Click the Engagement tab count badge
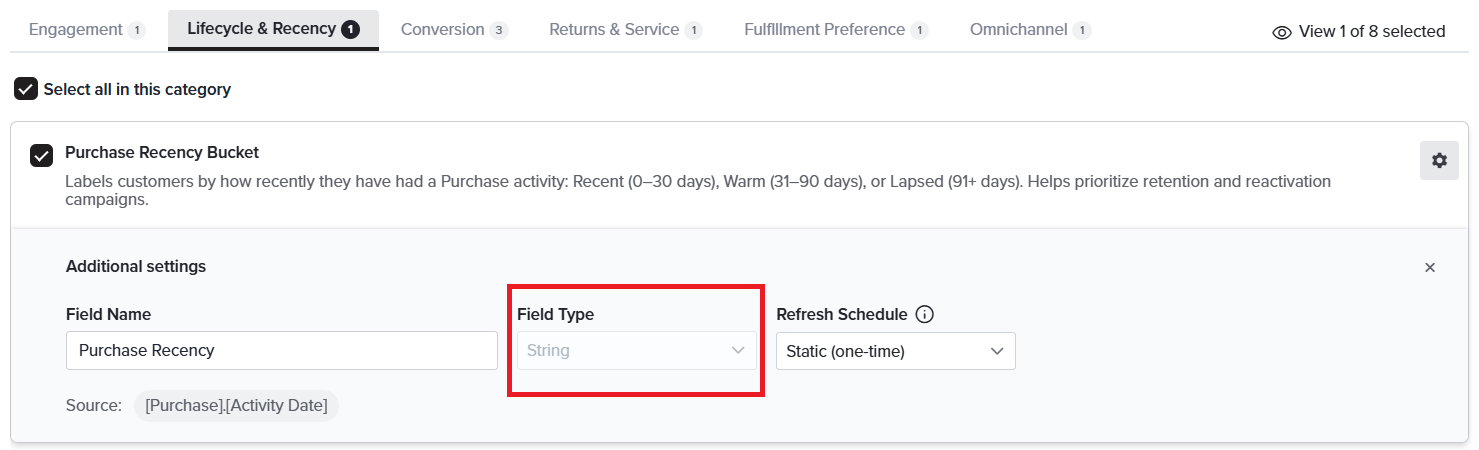1479x450 pixels. (x=136, y=30)
